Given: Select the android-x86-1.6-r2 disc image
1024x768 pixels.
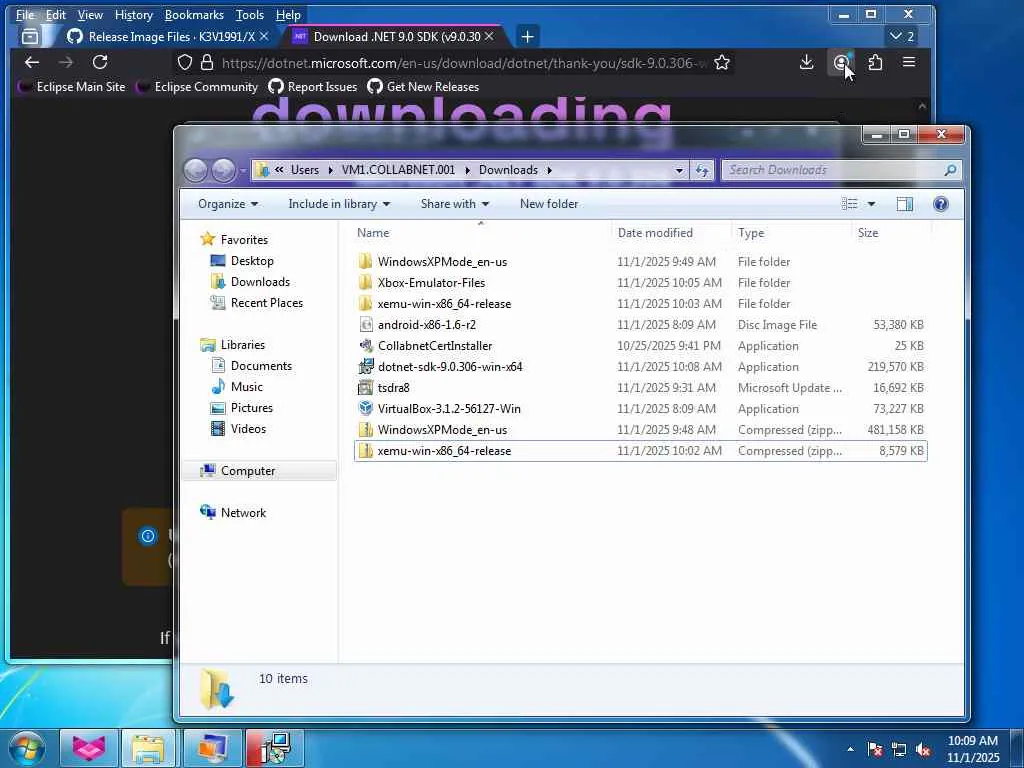Looking at the screenshot, I should point(640,325).
